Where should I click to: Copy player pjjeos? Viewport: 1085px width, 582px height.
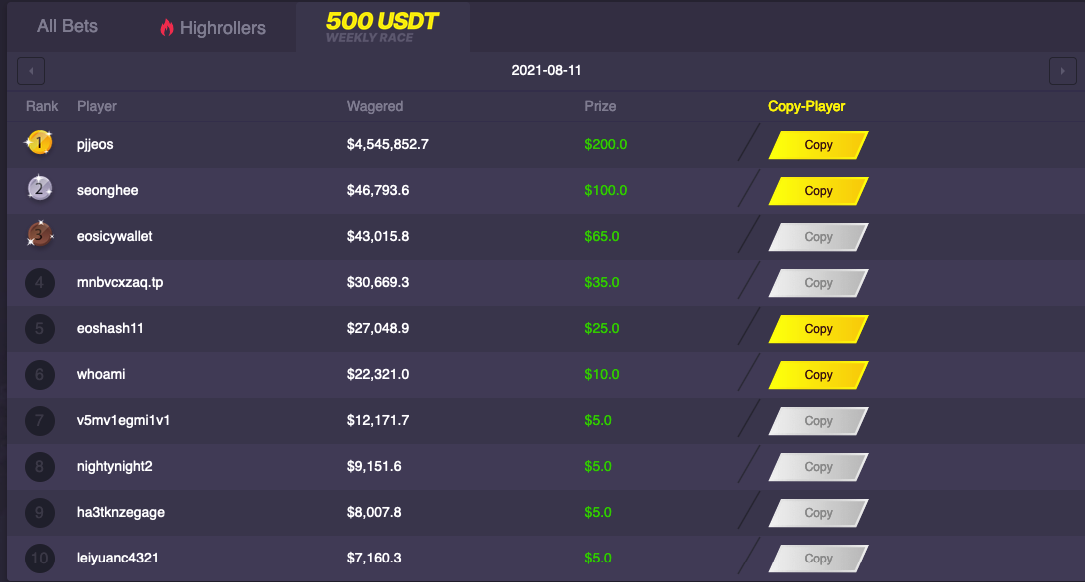click(819, 145)
